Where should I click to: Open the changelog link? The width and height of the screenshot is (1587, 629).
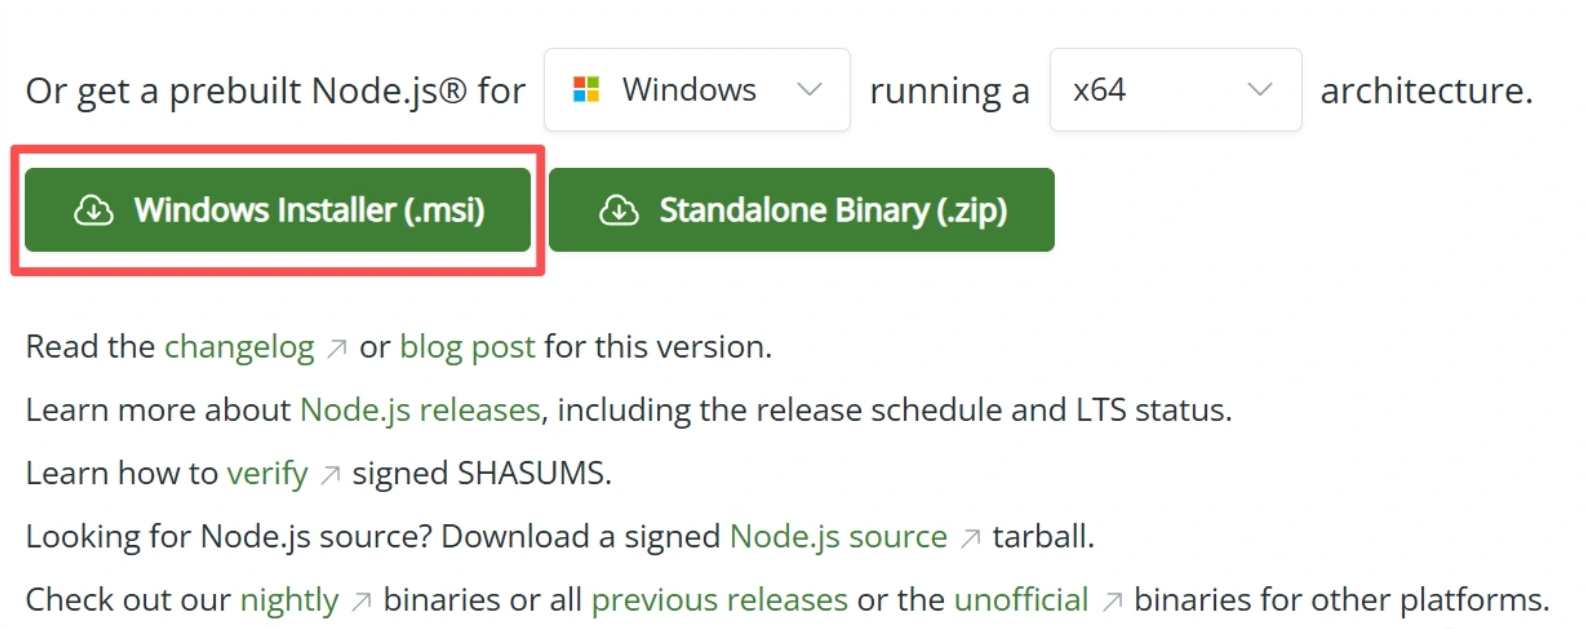click(x=238, y=346)
